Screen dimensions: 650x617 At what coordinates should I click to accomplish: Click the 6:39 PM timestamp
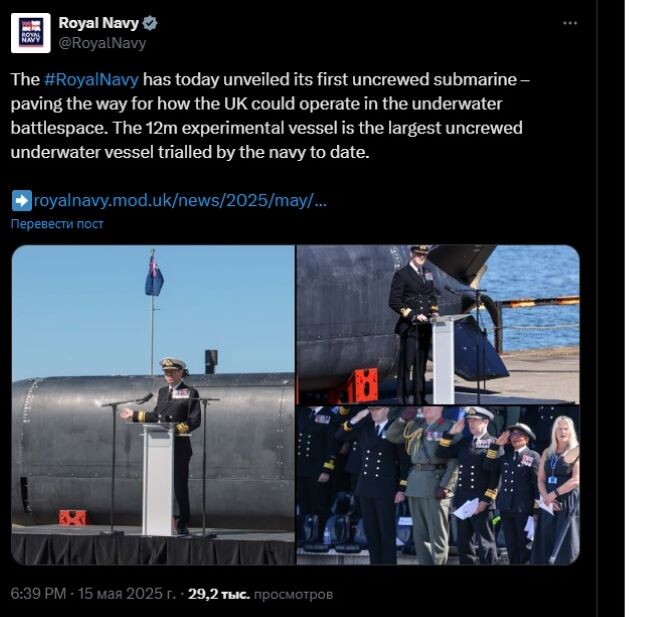tap(38, 594)
